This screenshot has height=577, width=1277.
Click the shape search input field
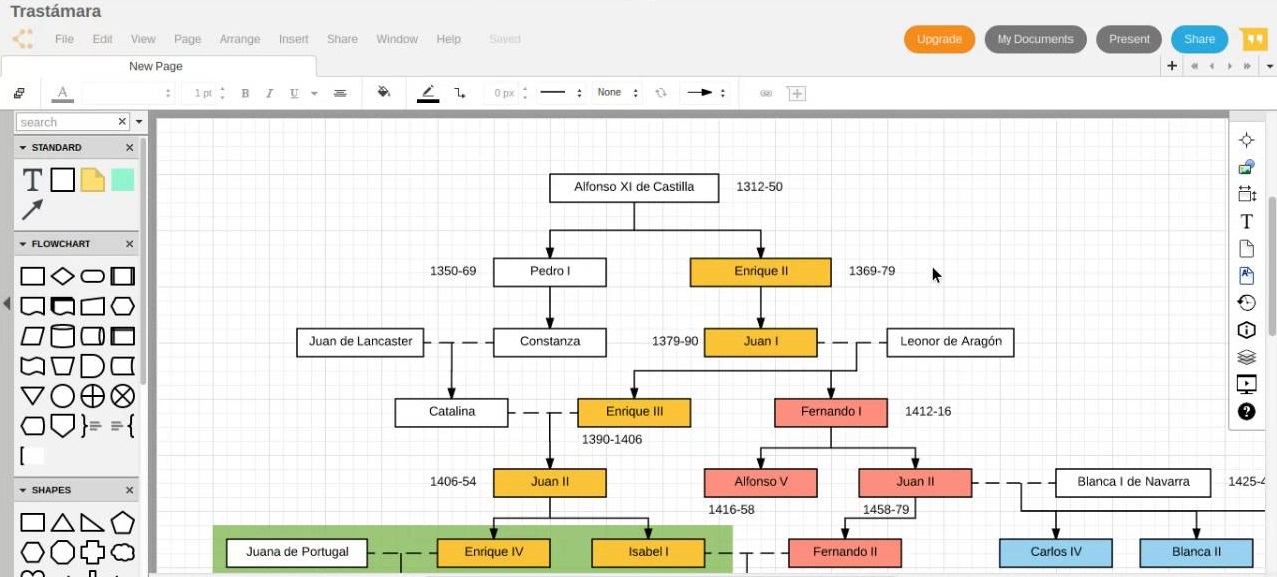pos(60,120)
